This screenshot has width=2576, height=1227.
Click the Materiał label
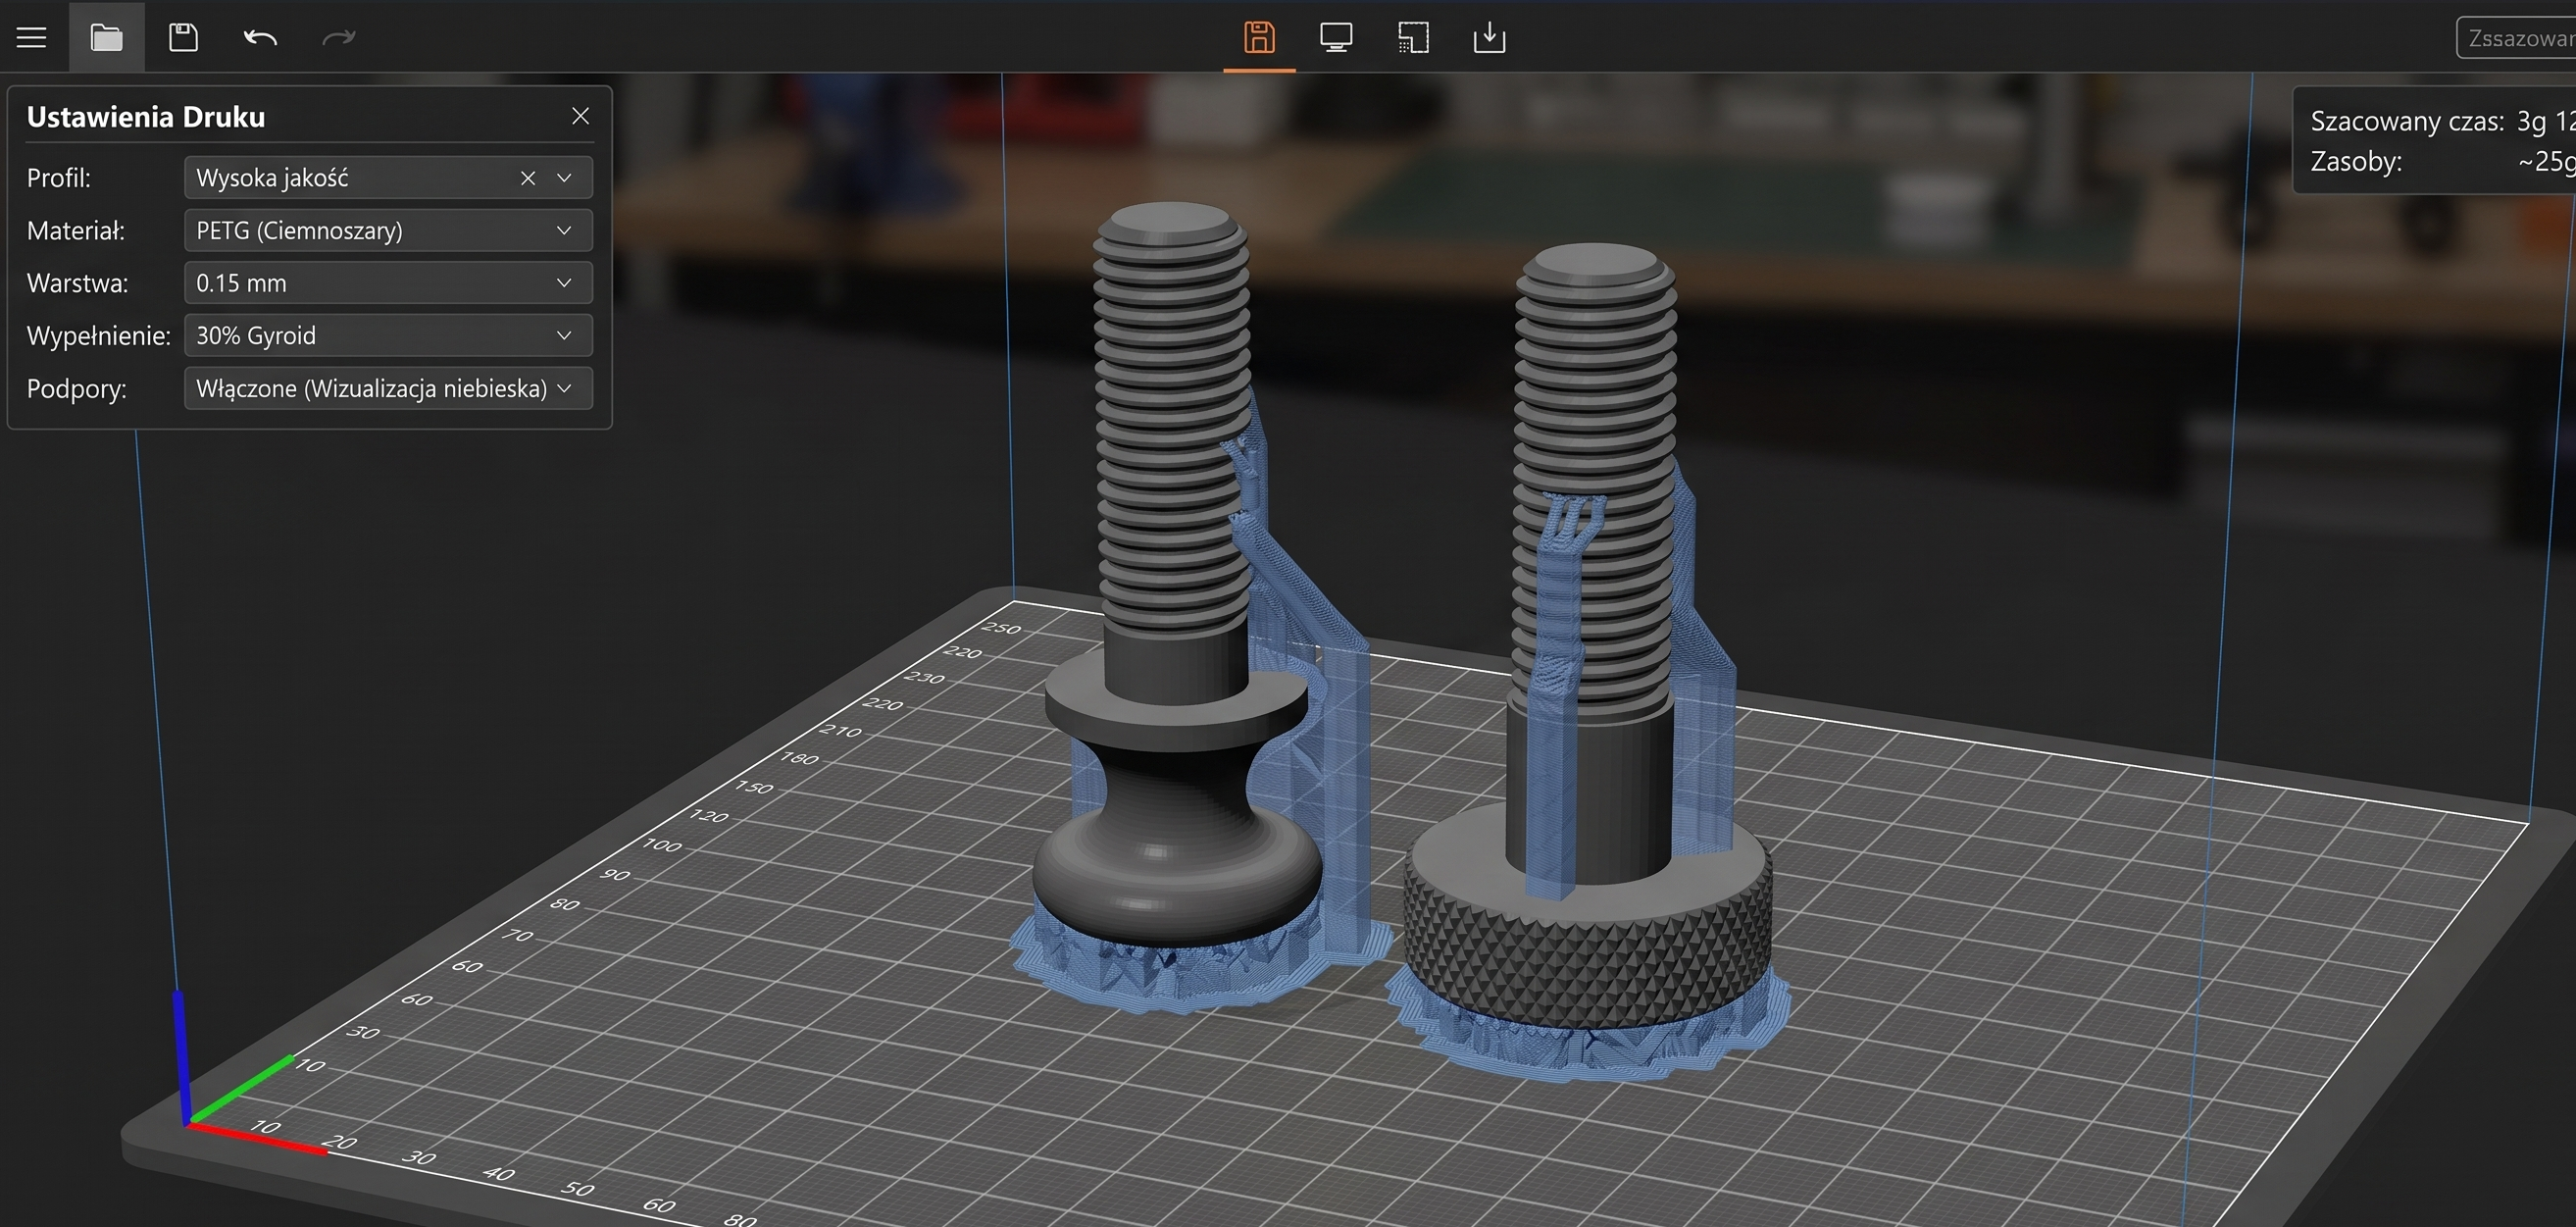[76, 231]
